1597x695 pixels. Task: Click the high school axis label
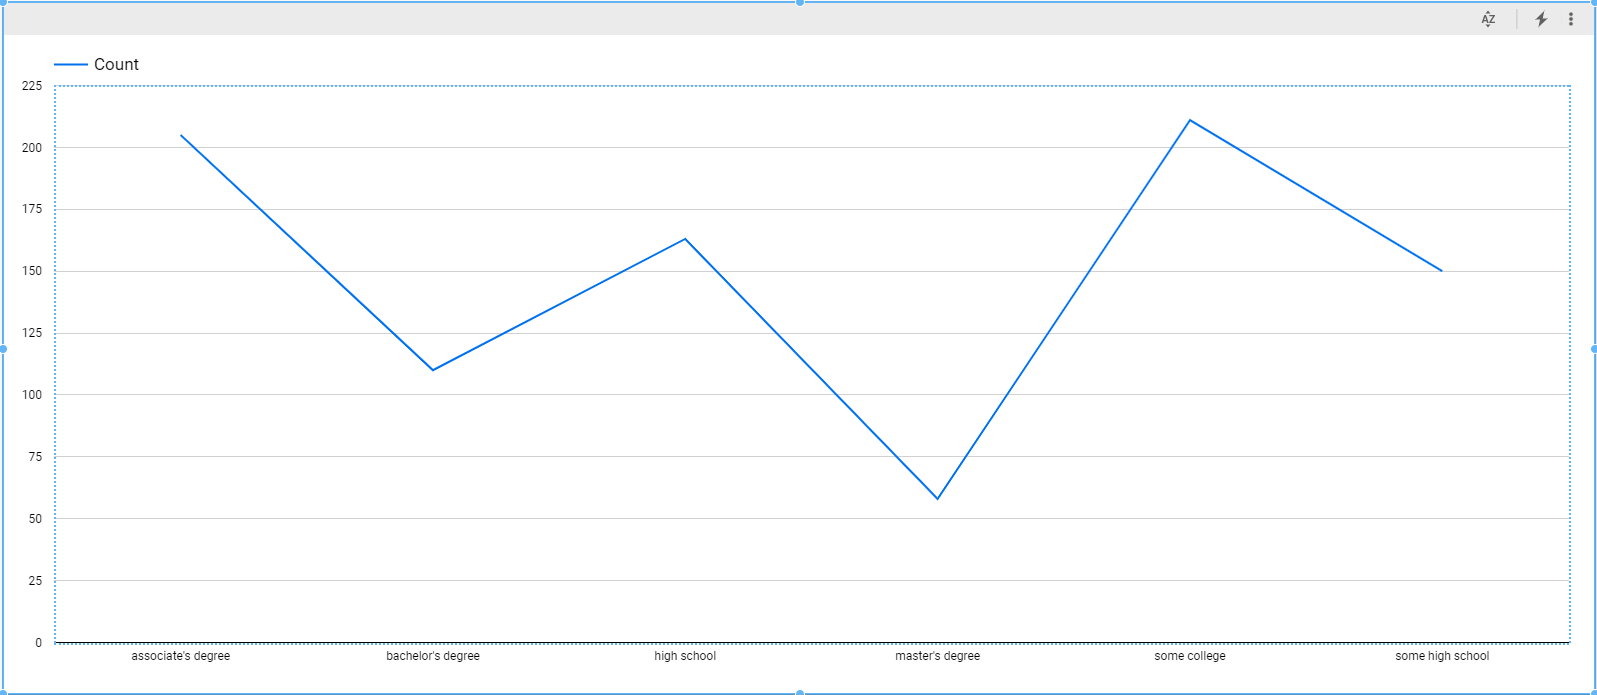click(x=685, y=656)
